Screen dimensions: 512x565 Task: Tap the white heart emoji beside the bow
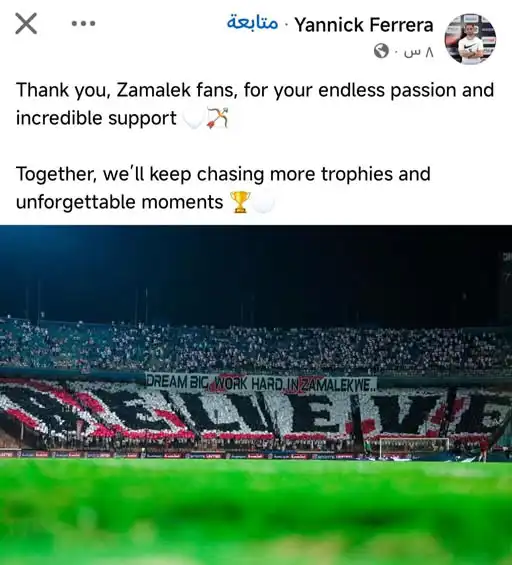tap(194, 118)
